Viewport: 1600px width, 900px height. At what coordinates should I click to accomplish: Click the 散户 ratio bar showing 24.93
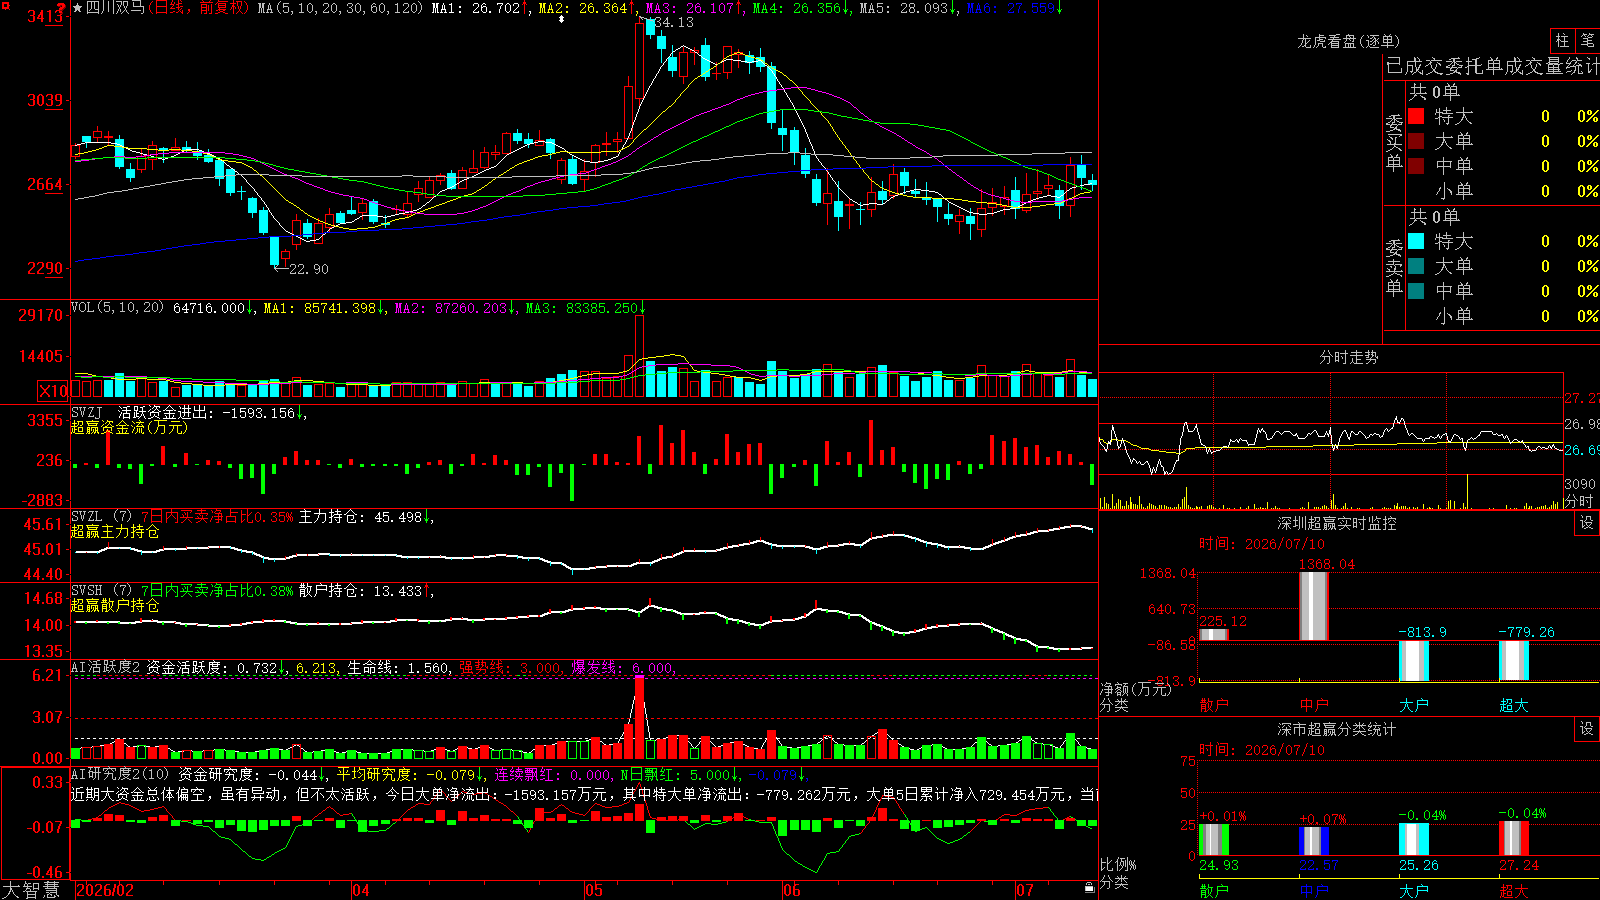[x=1214, y=840]
